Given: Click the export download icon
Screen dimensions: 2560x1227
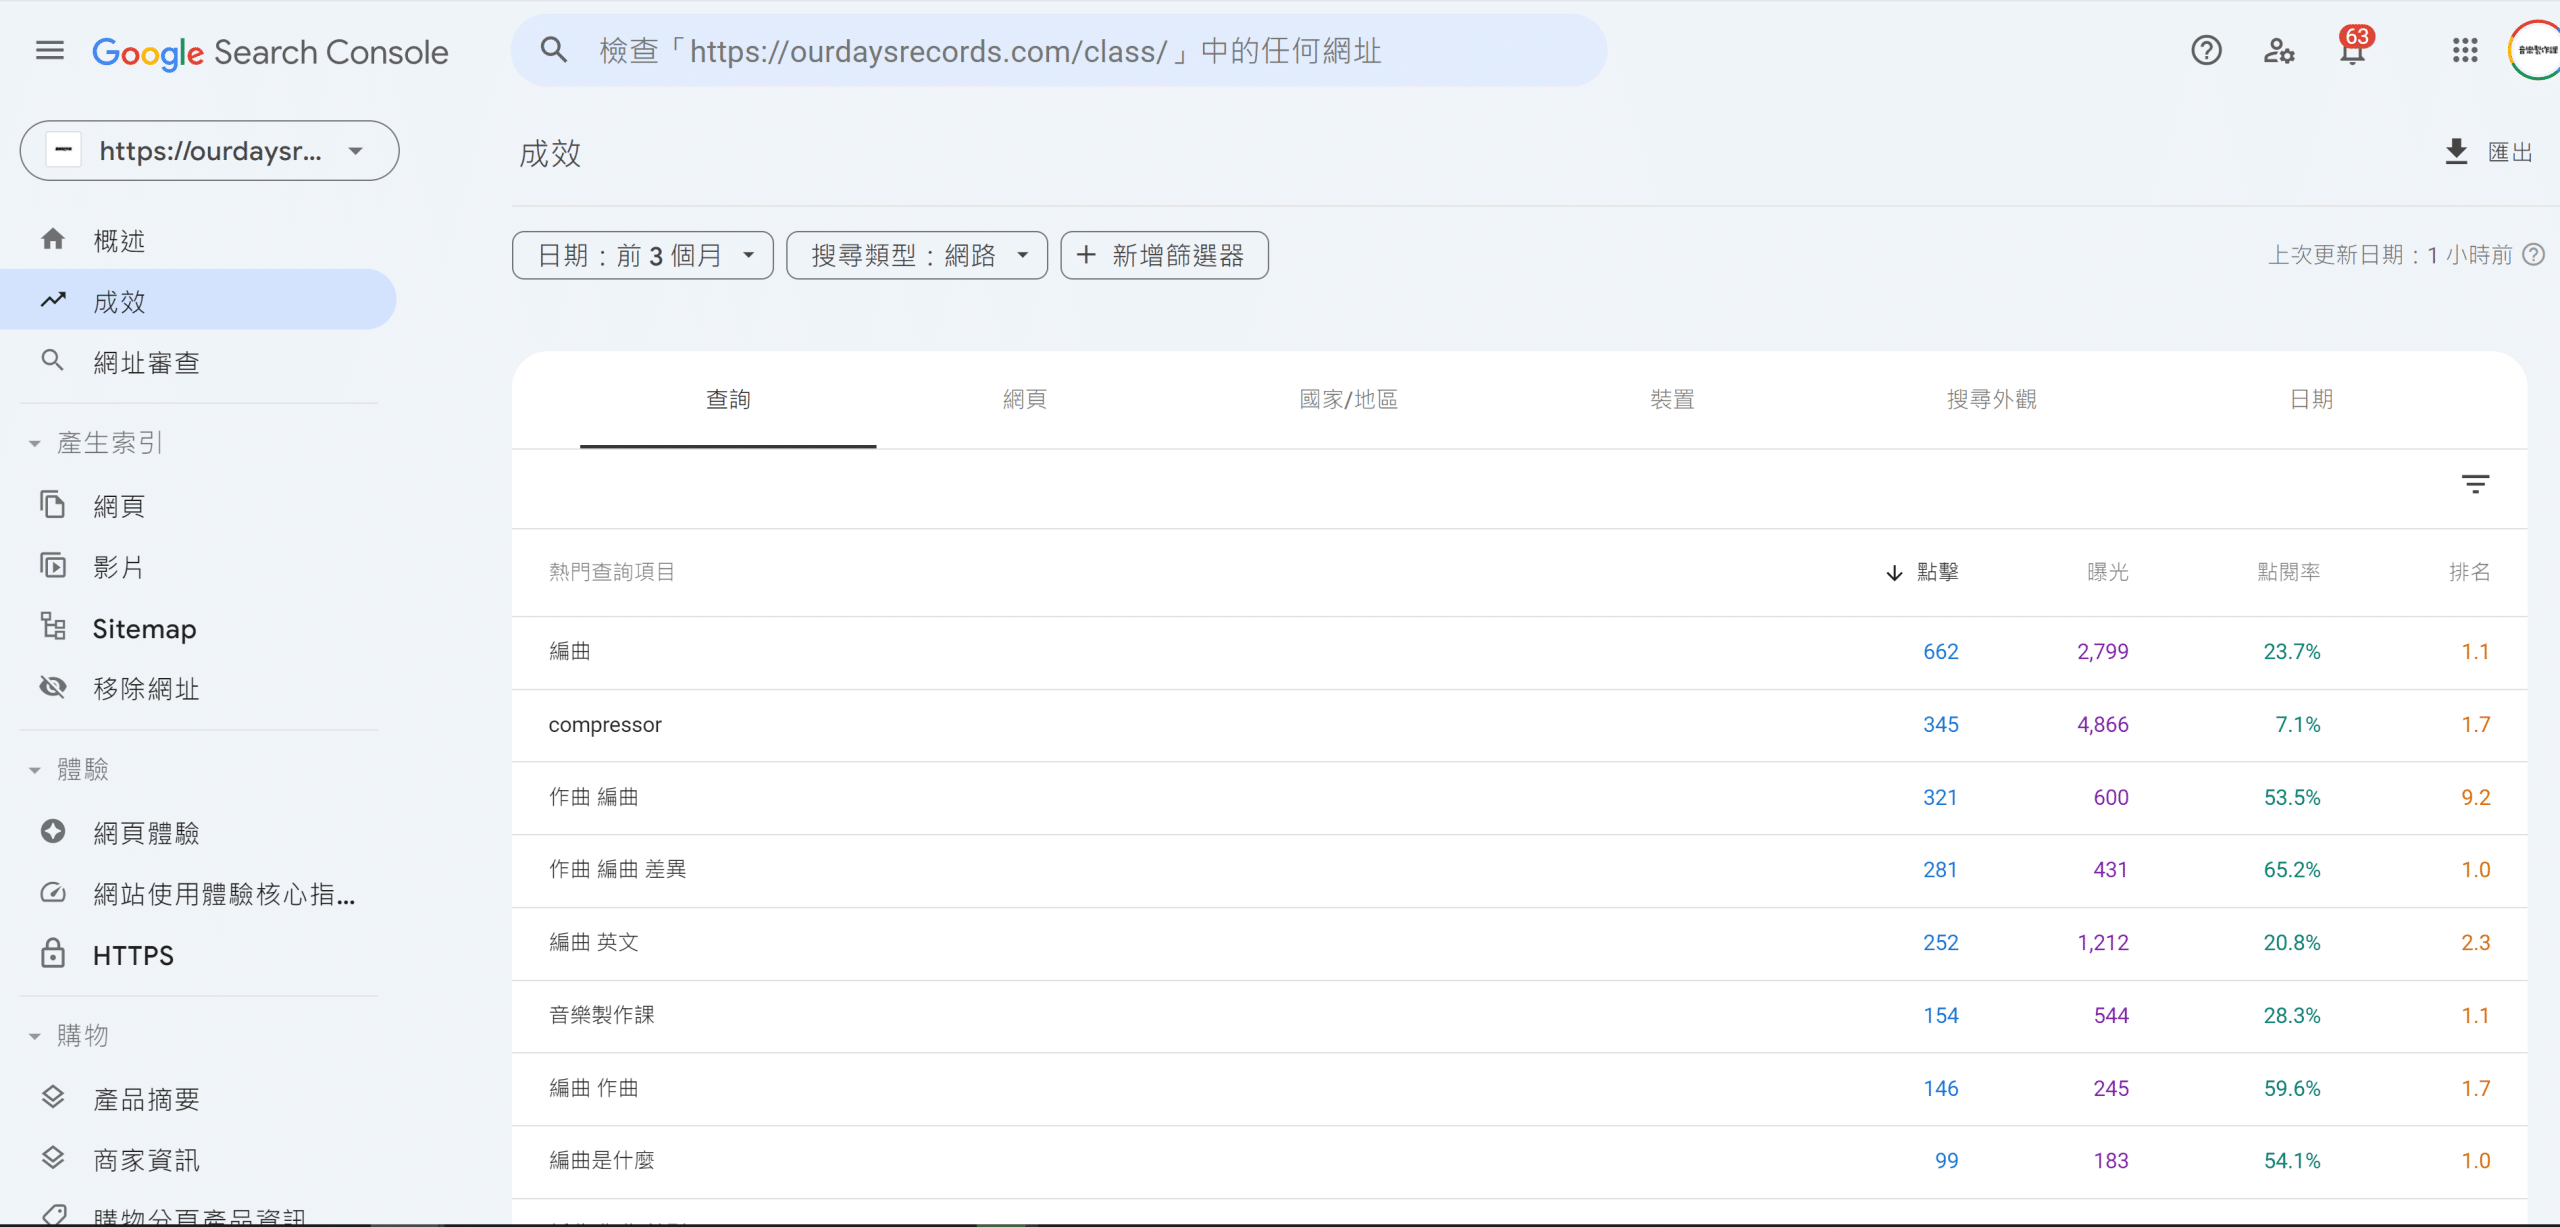Looking at the screenshot, I should click(x=2456, y=152).
